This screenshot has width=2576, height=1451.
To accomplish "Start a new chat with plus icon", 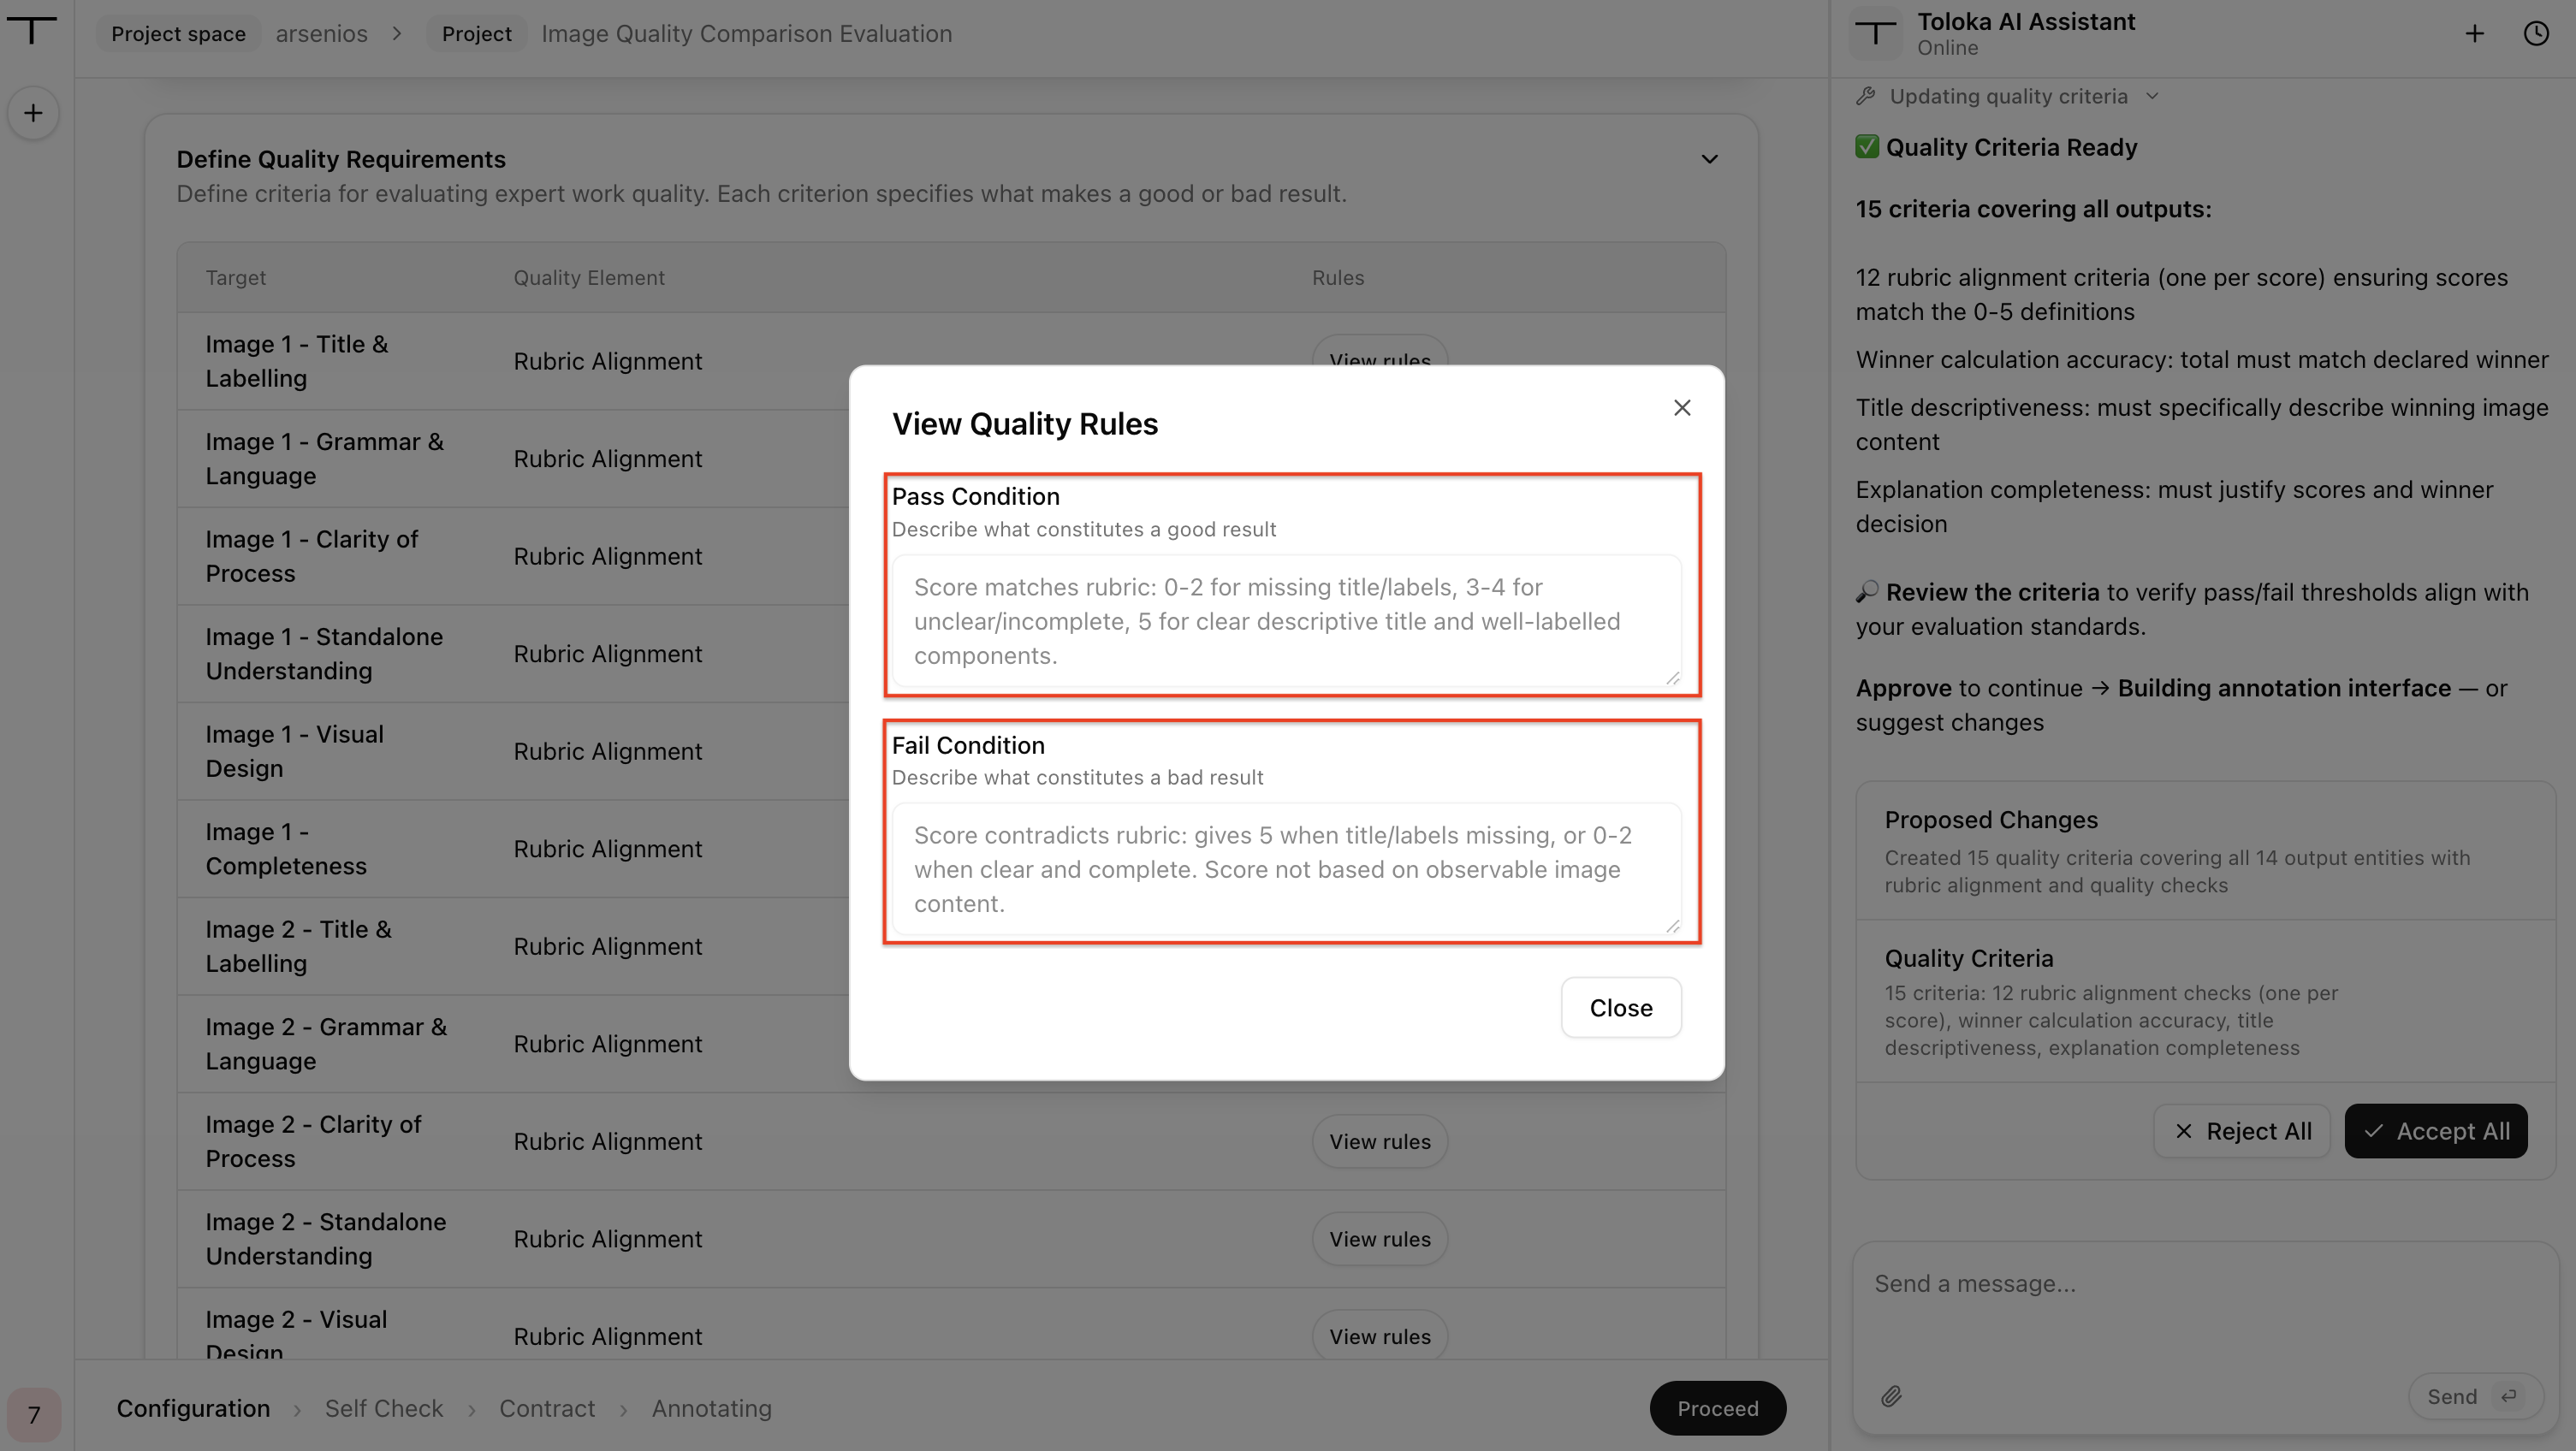I will (x=2474, y=34).
